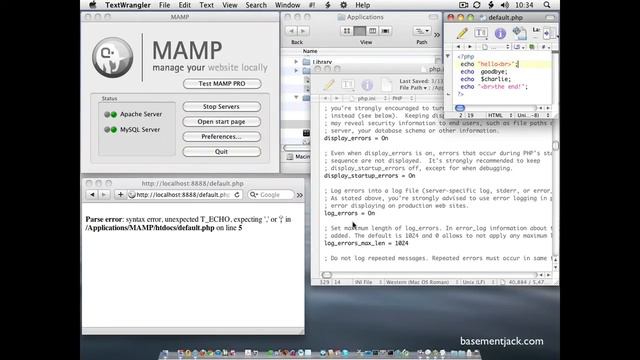The height and width of the screenshot is (360, 640).
Task: Open the Edit menu
Action: tap(184, 5)
